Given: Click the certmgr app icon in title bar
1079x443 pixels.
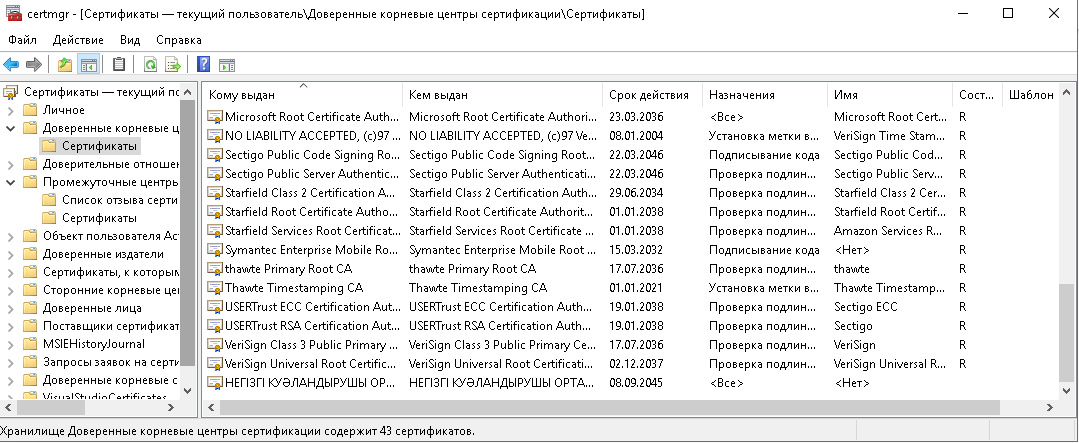Looking at the screenshot, I should tap(13, 14).
